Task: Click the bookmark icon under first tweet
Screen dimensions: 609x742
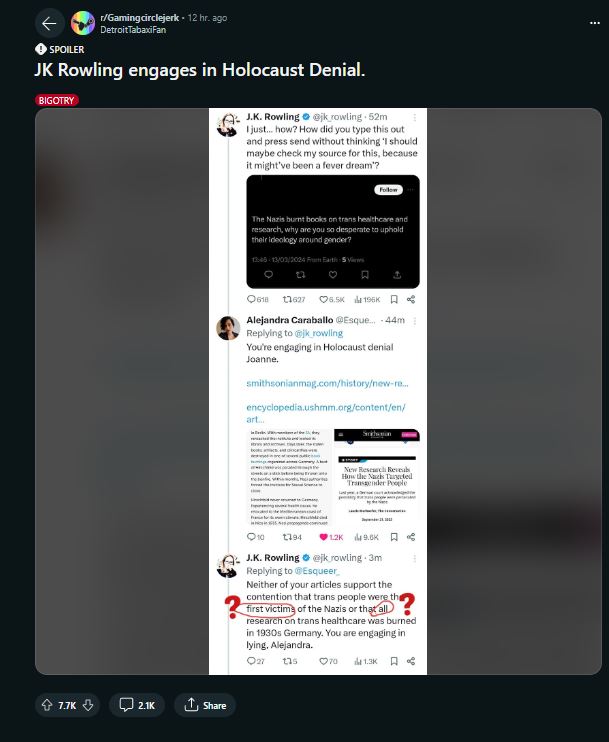Action: 394,300
